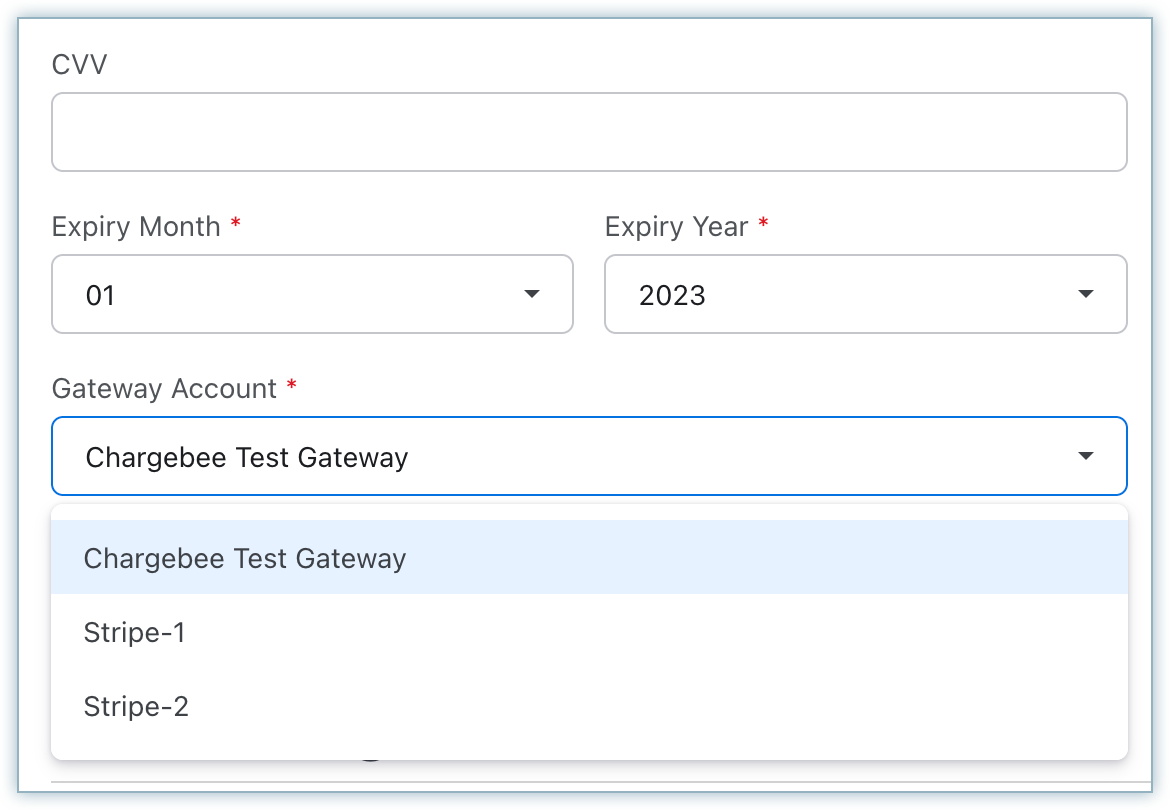
Task: Click the Gateway Account dropdown arrow icon
Action: [x=1086, y=456]
